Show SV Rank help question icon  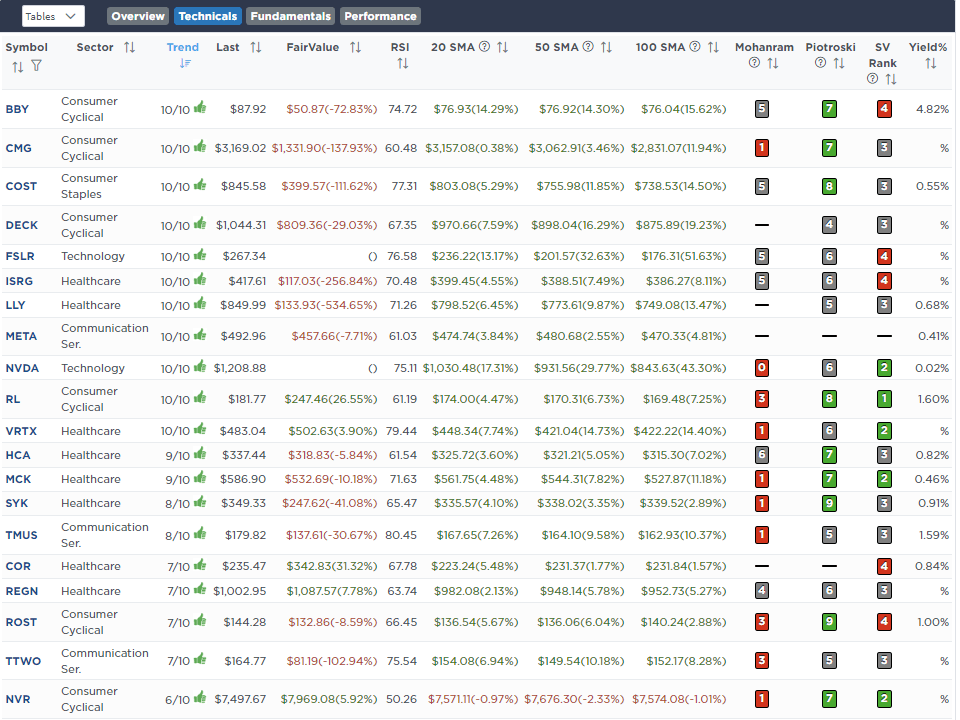[872, 78]
